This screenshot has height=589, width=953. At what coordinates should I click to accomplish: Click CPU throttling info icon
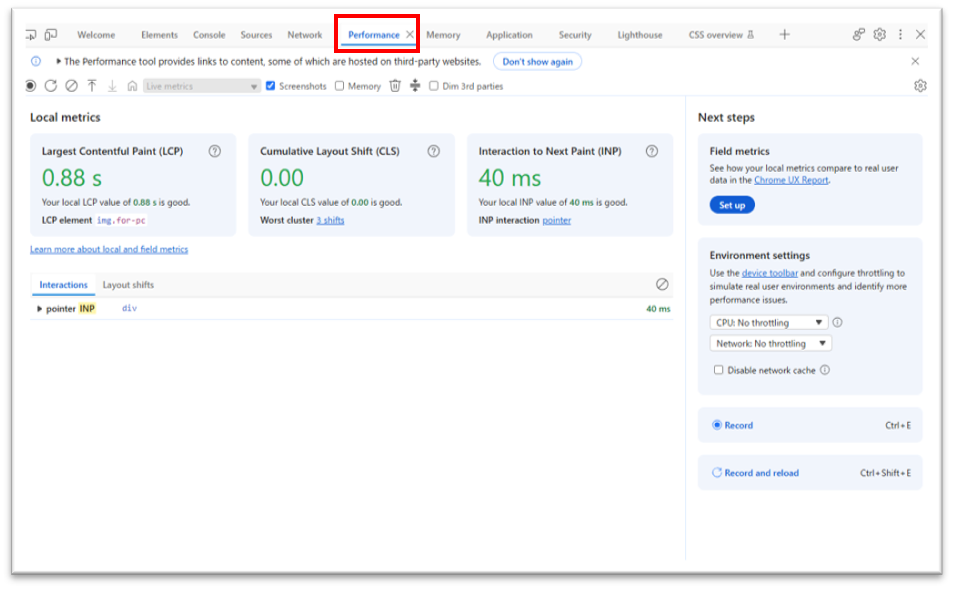click(x=838, y=323)
